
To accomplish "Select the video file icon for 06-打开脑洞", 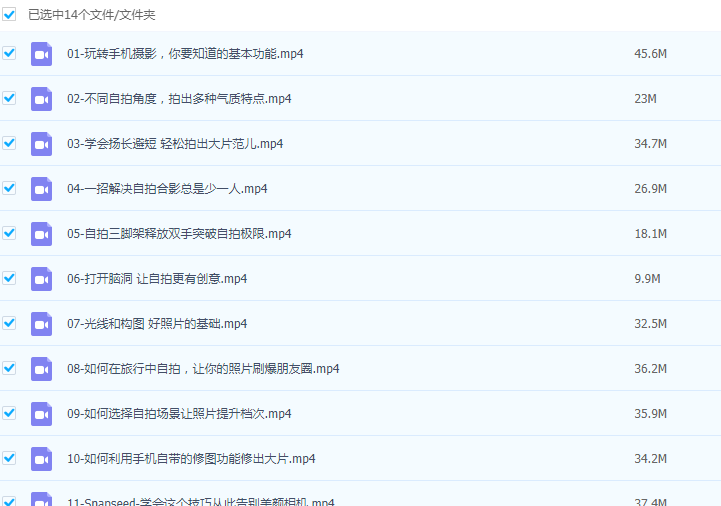I will [41, 279].
